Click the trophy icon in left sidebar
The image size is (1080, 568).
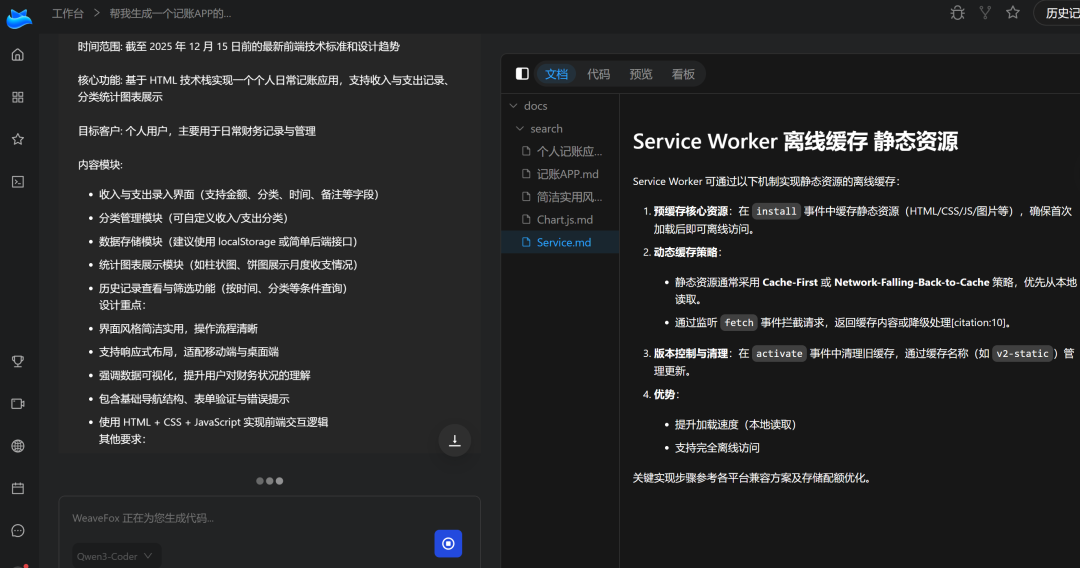pyautogui.click(x=17, y=361)
